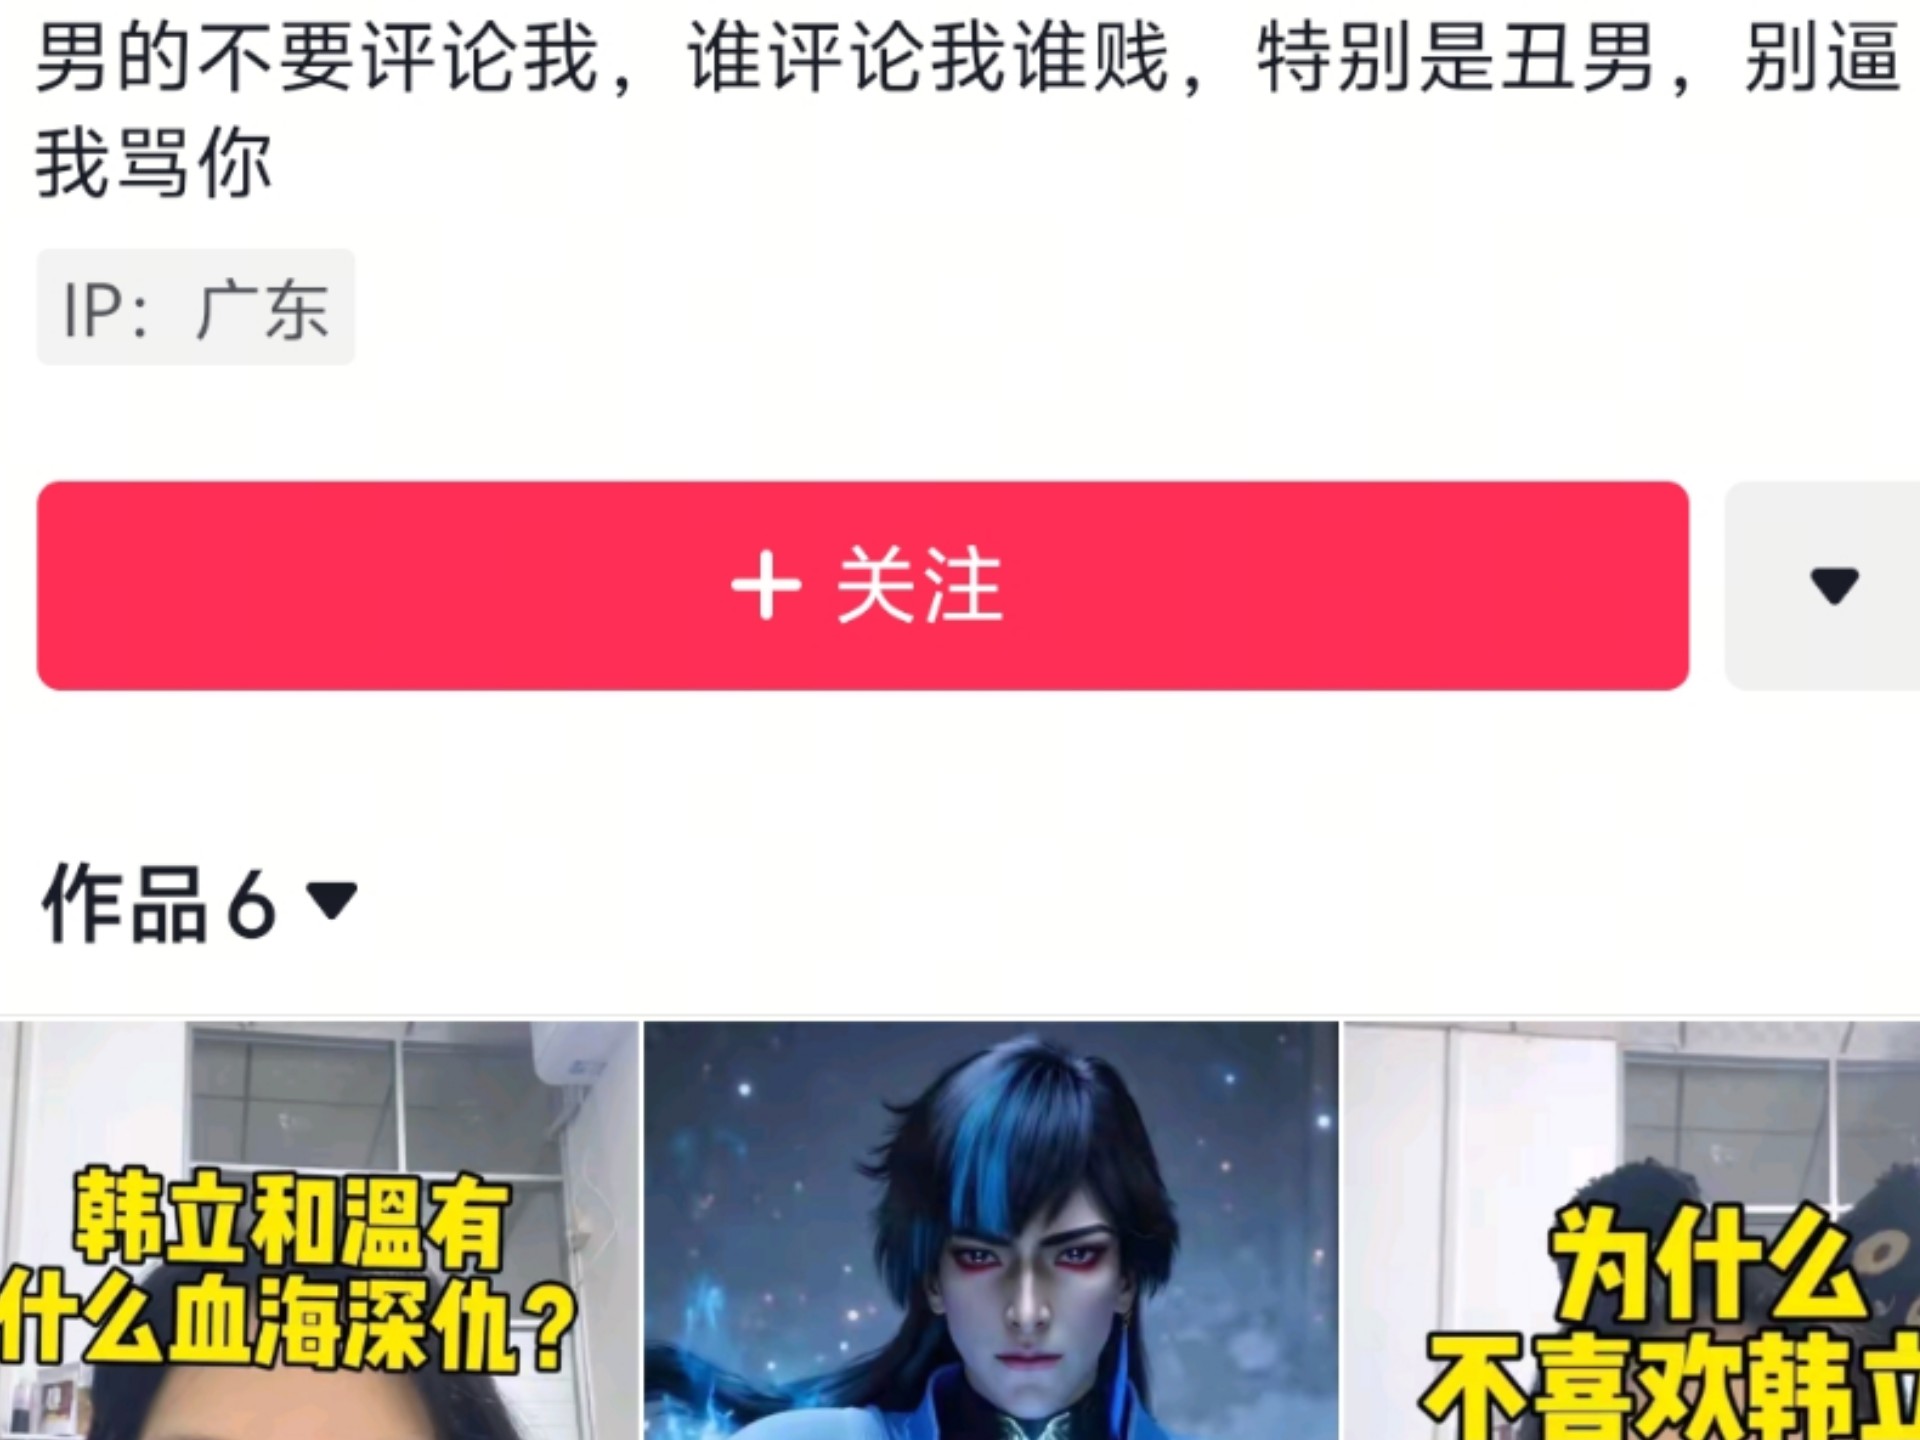Click the yellow 什么血海深仇 caption text
The image size is (1920, 1440).
tap(288, 1325)
